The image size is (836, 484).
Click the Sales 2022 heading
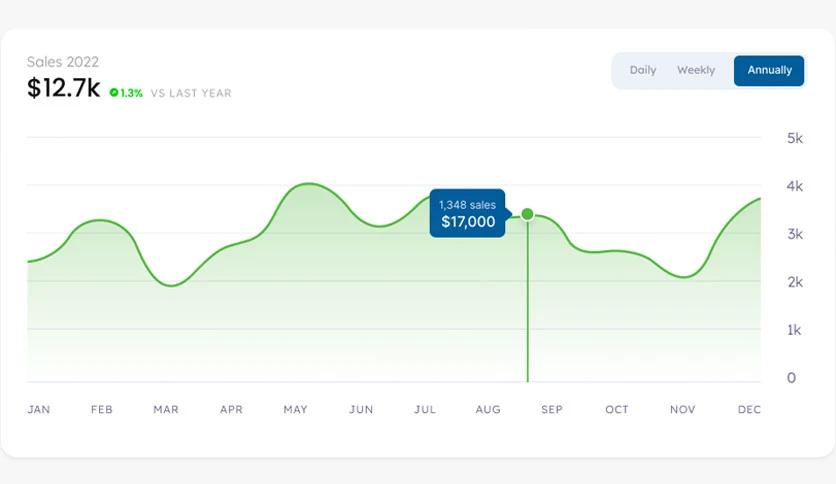63,62
